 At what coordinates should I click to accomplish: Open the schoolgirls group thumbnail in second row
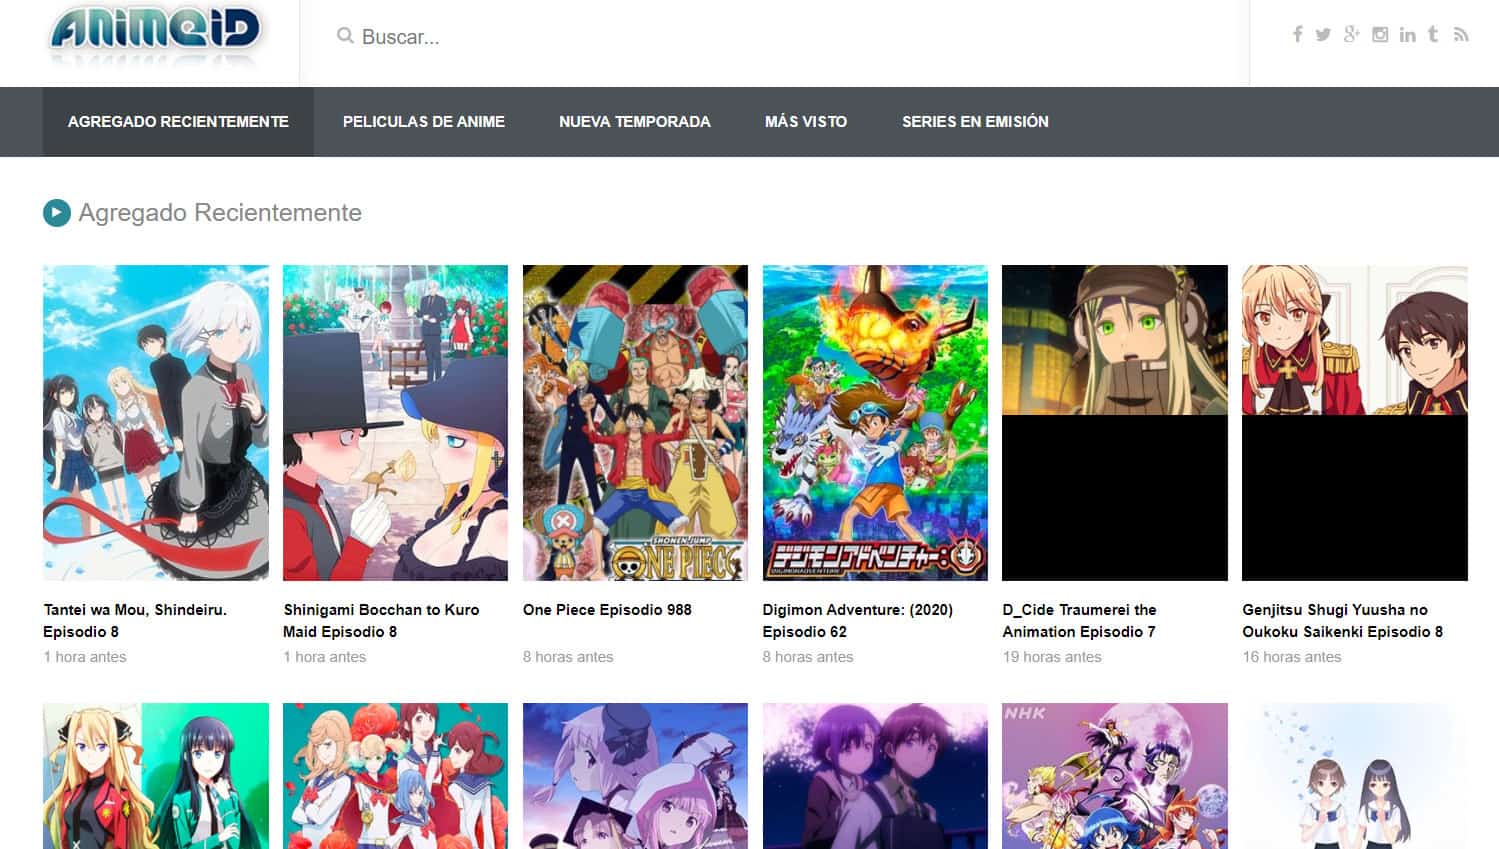tap(395, 776)
